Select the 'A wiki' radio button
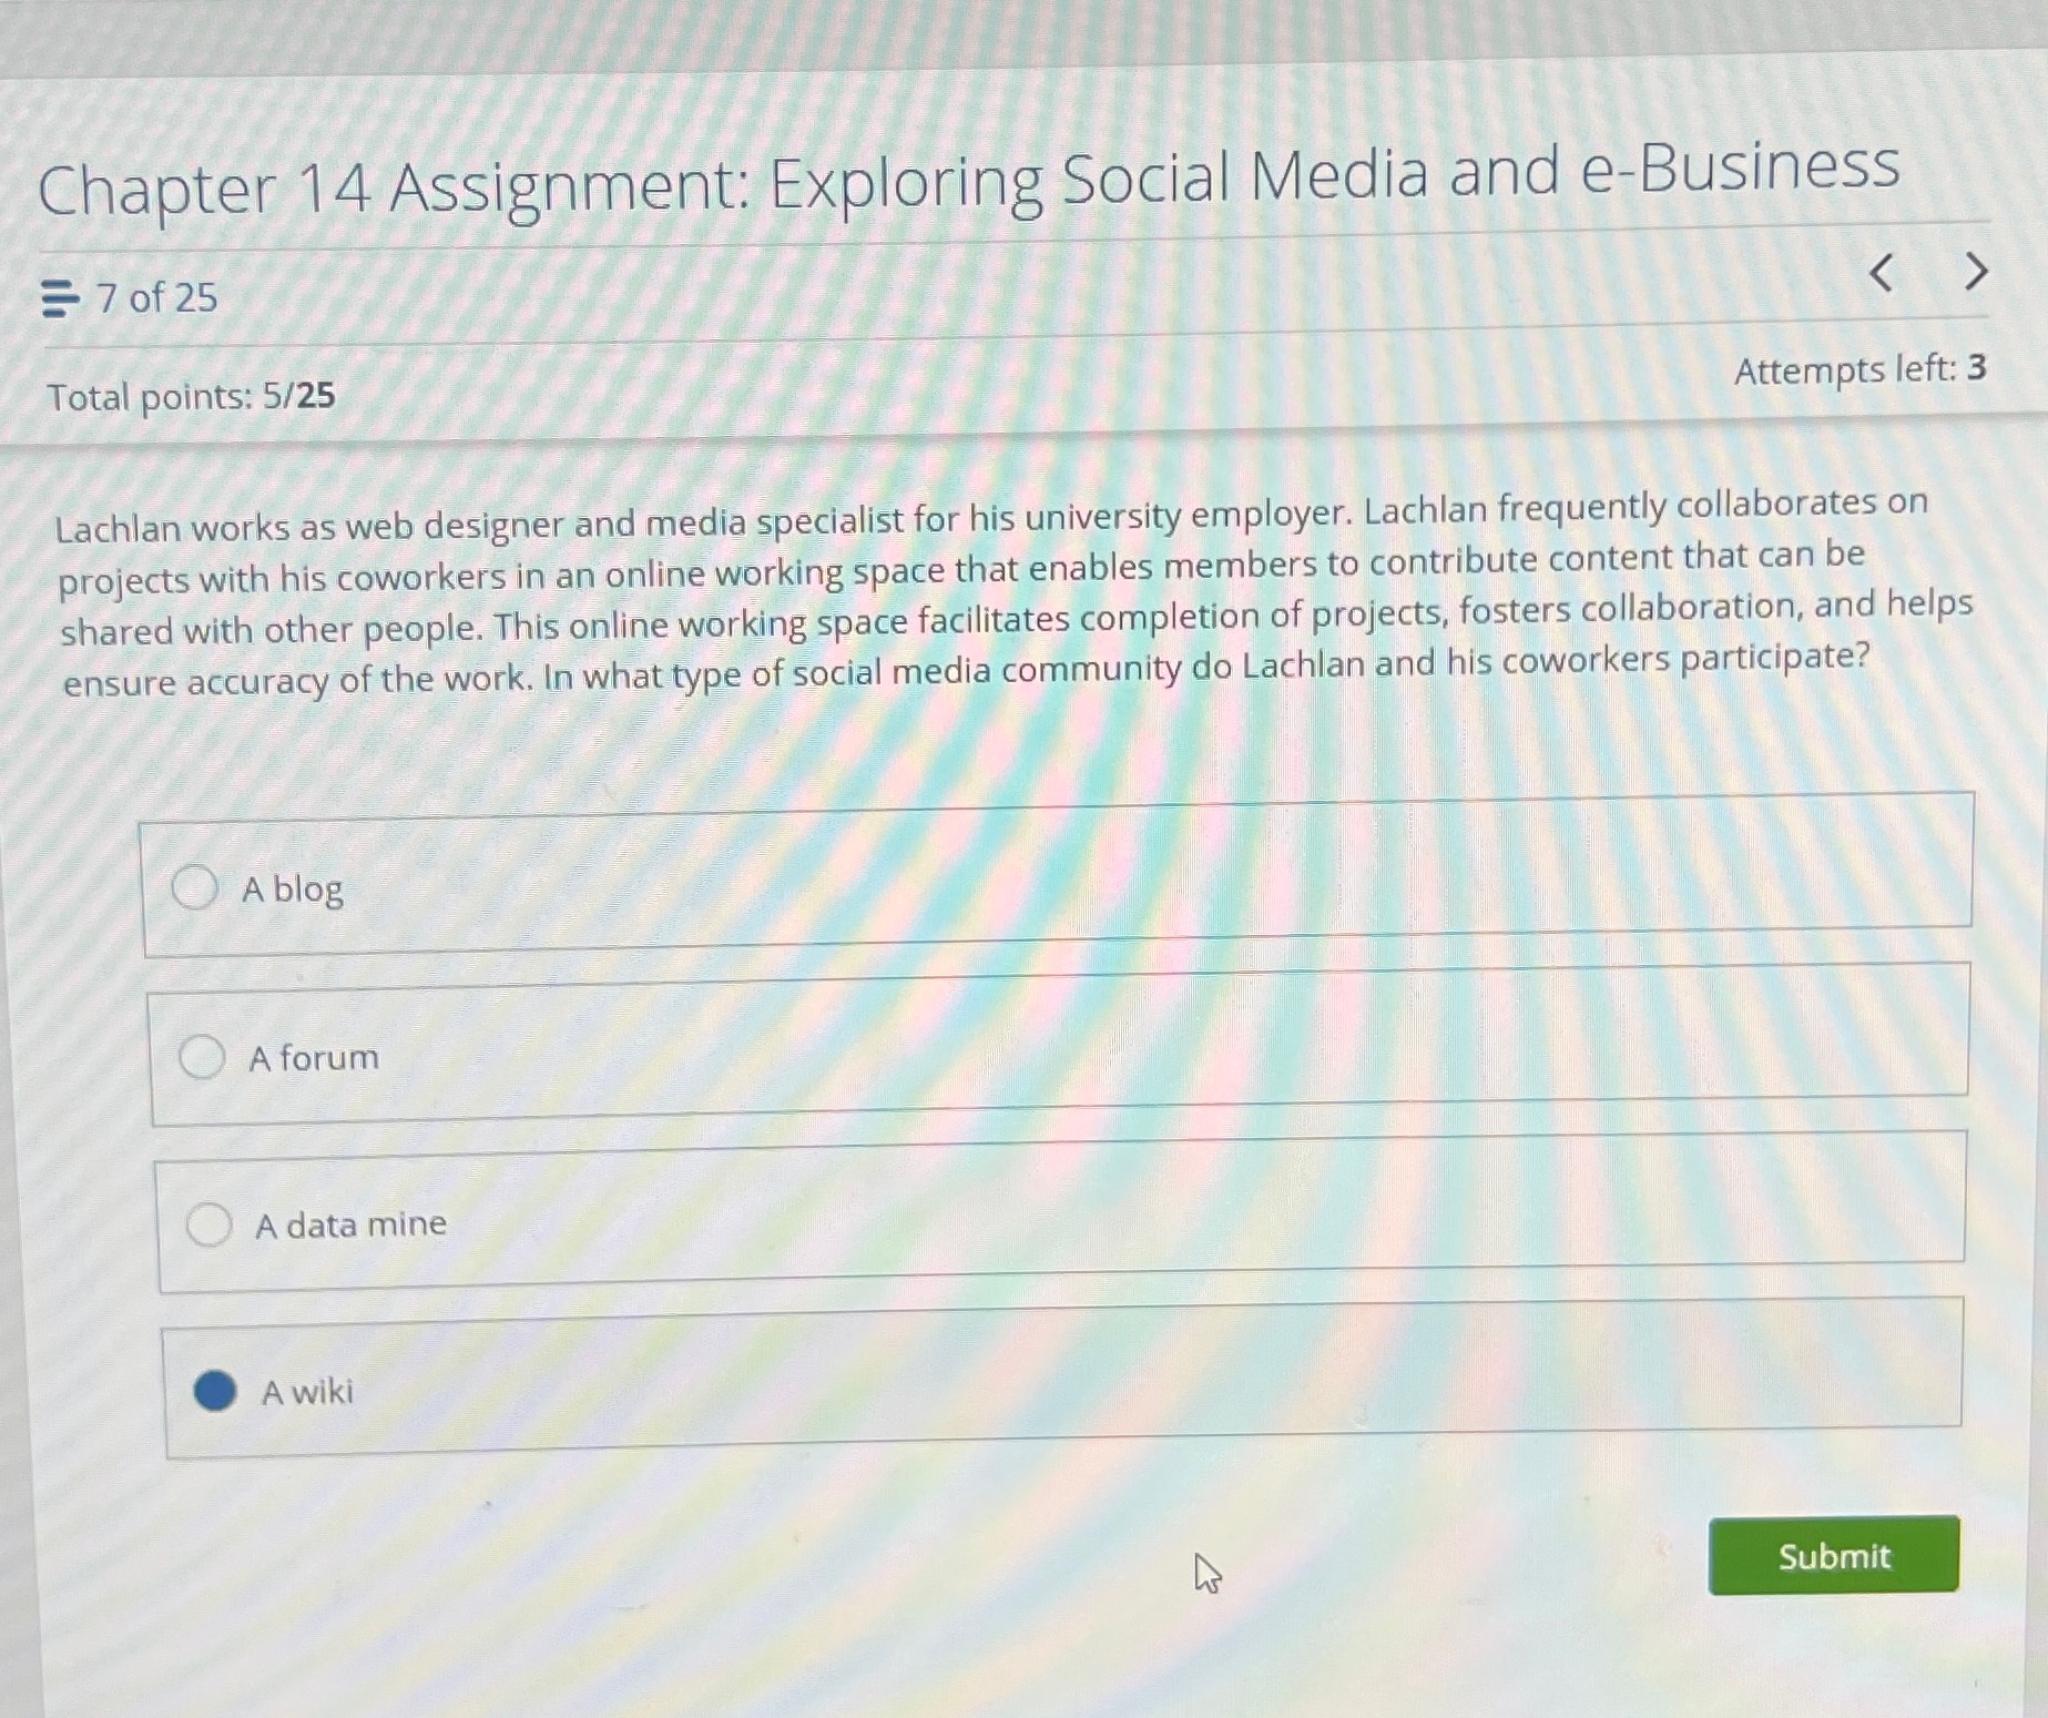This screenshot has height=1718, width=2048. tap(215, 1390)
